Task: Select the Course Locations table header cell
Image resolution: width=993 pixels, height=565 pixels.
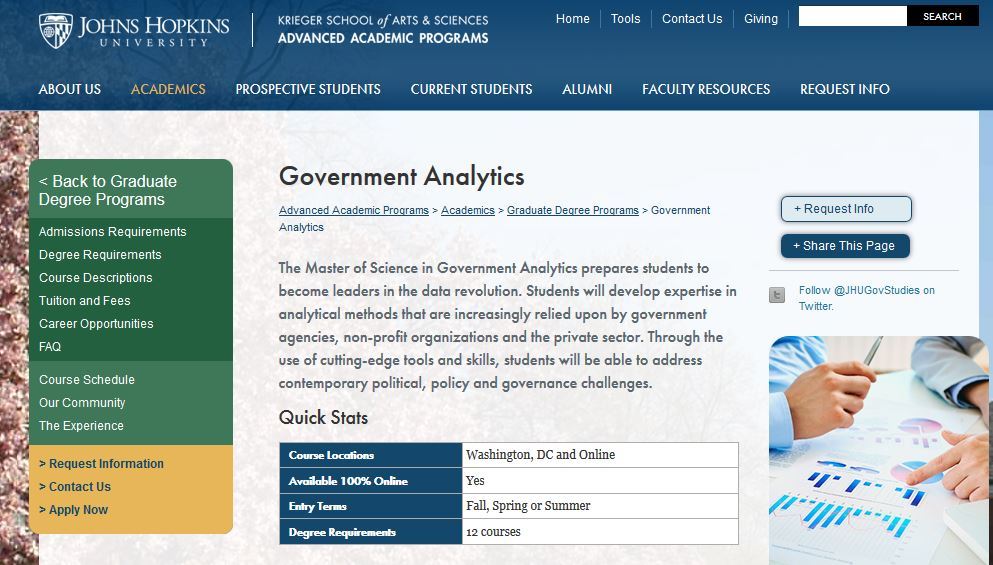Action: 371,455
